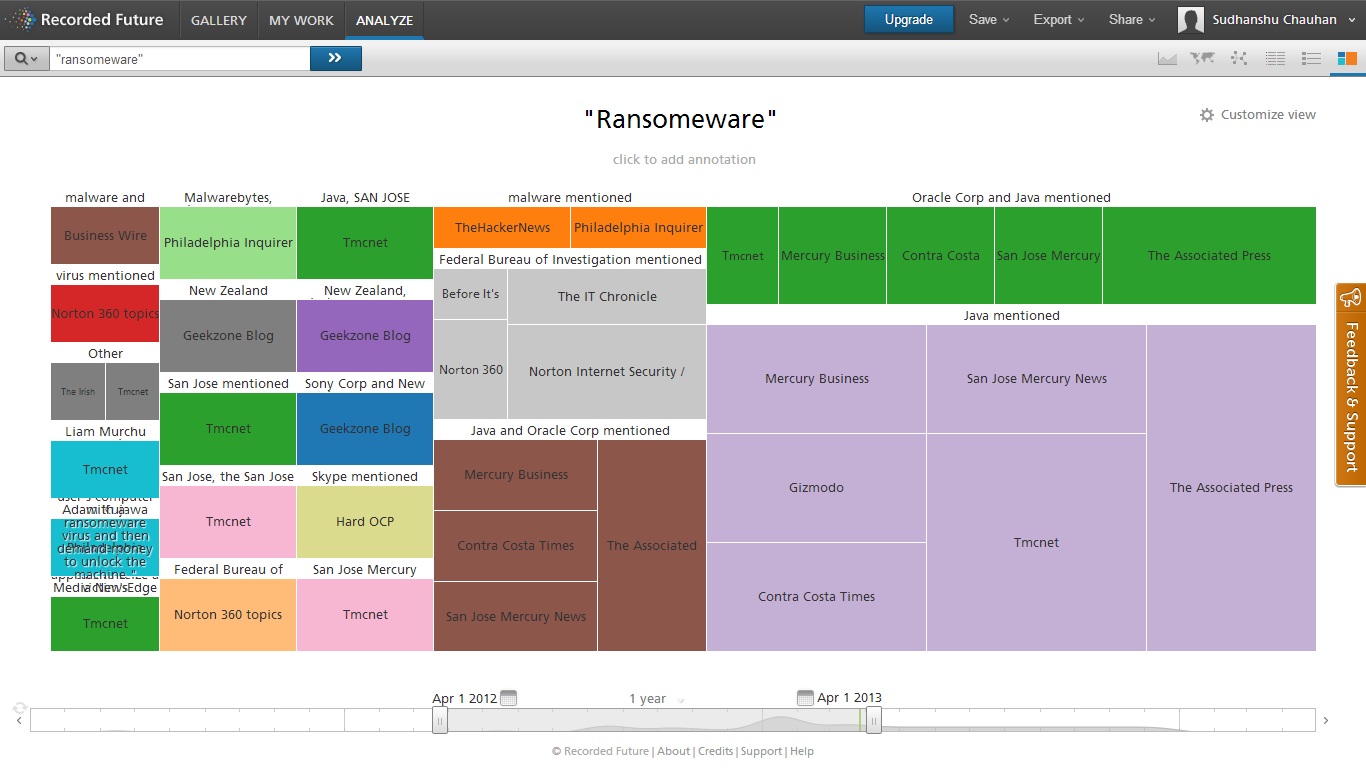Select the green Associated Press tile

click(1209, 255)
